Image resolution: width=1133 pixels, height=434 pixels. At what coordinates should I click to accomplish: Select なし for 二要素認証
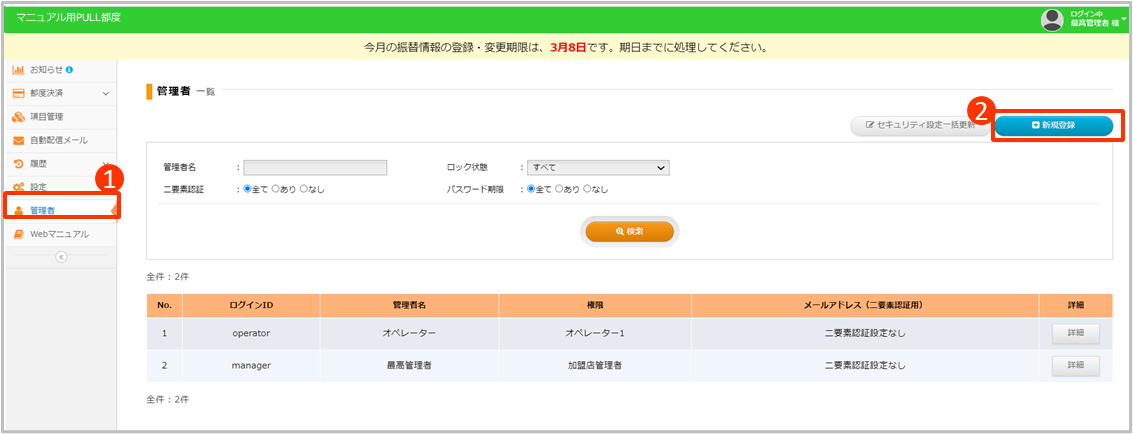point(304,188)
